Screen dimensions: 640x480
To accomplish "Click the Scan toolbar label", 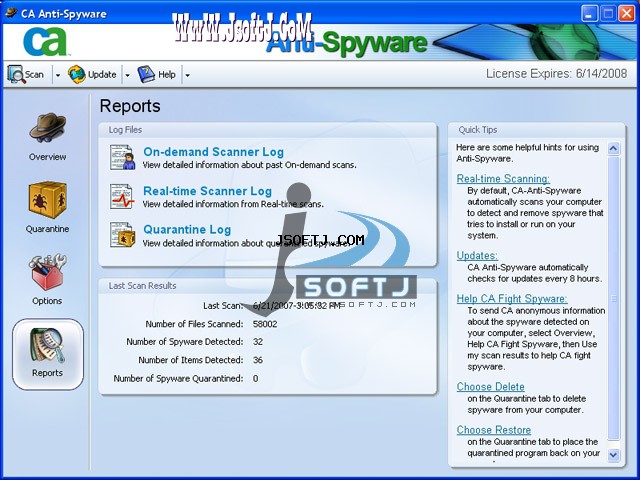I will tap(34, 75).
